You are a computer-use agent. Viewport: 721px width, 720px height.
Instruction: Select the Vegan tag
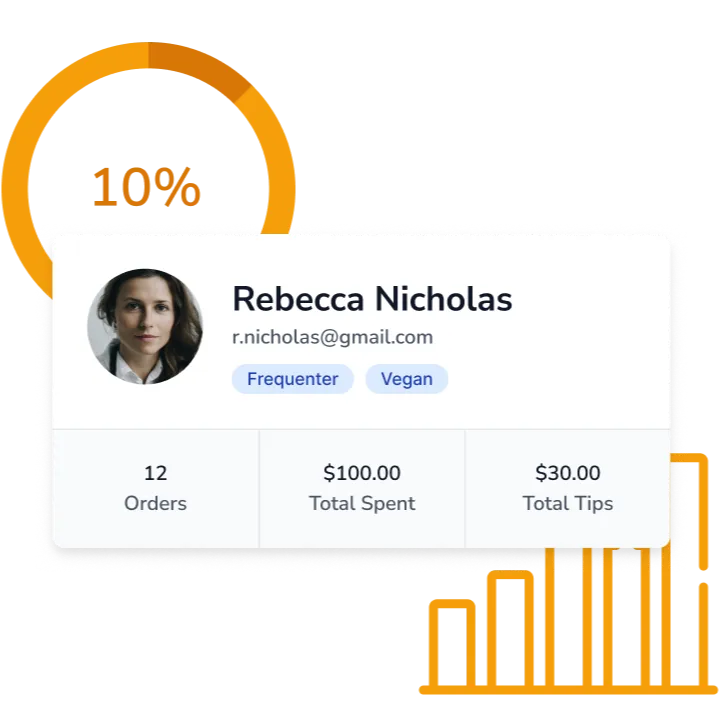point(406,379)
